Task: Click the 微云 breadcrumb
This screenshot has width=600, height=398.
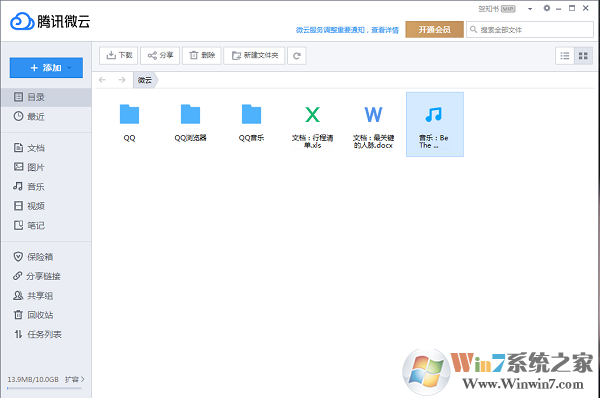Action: coord(145,80)
